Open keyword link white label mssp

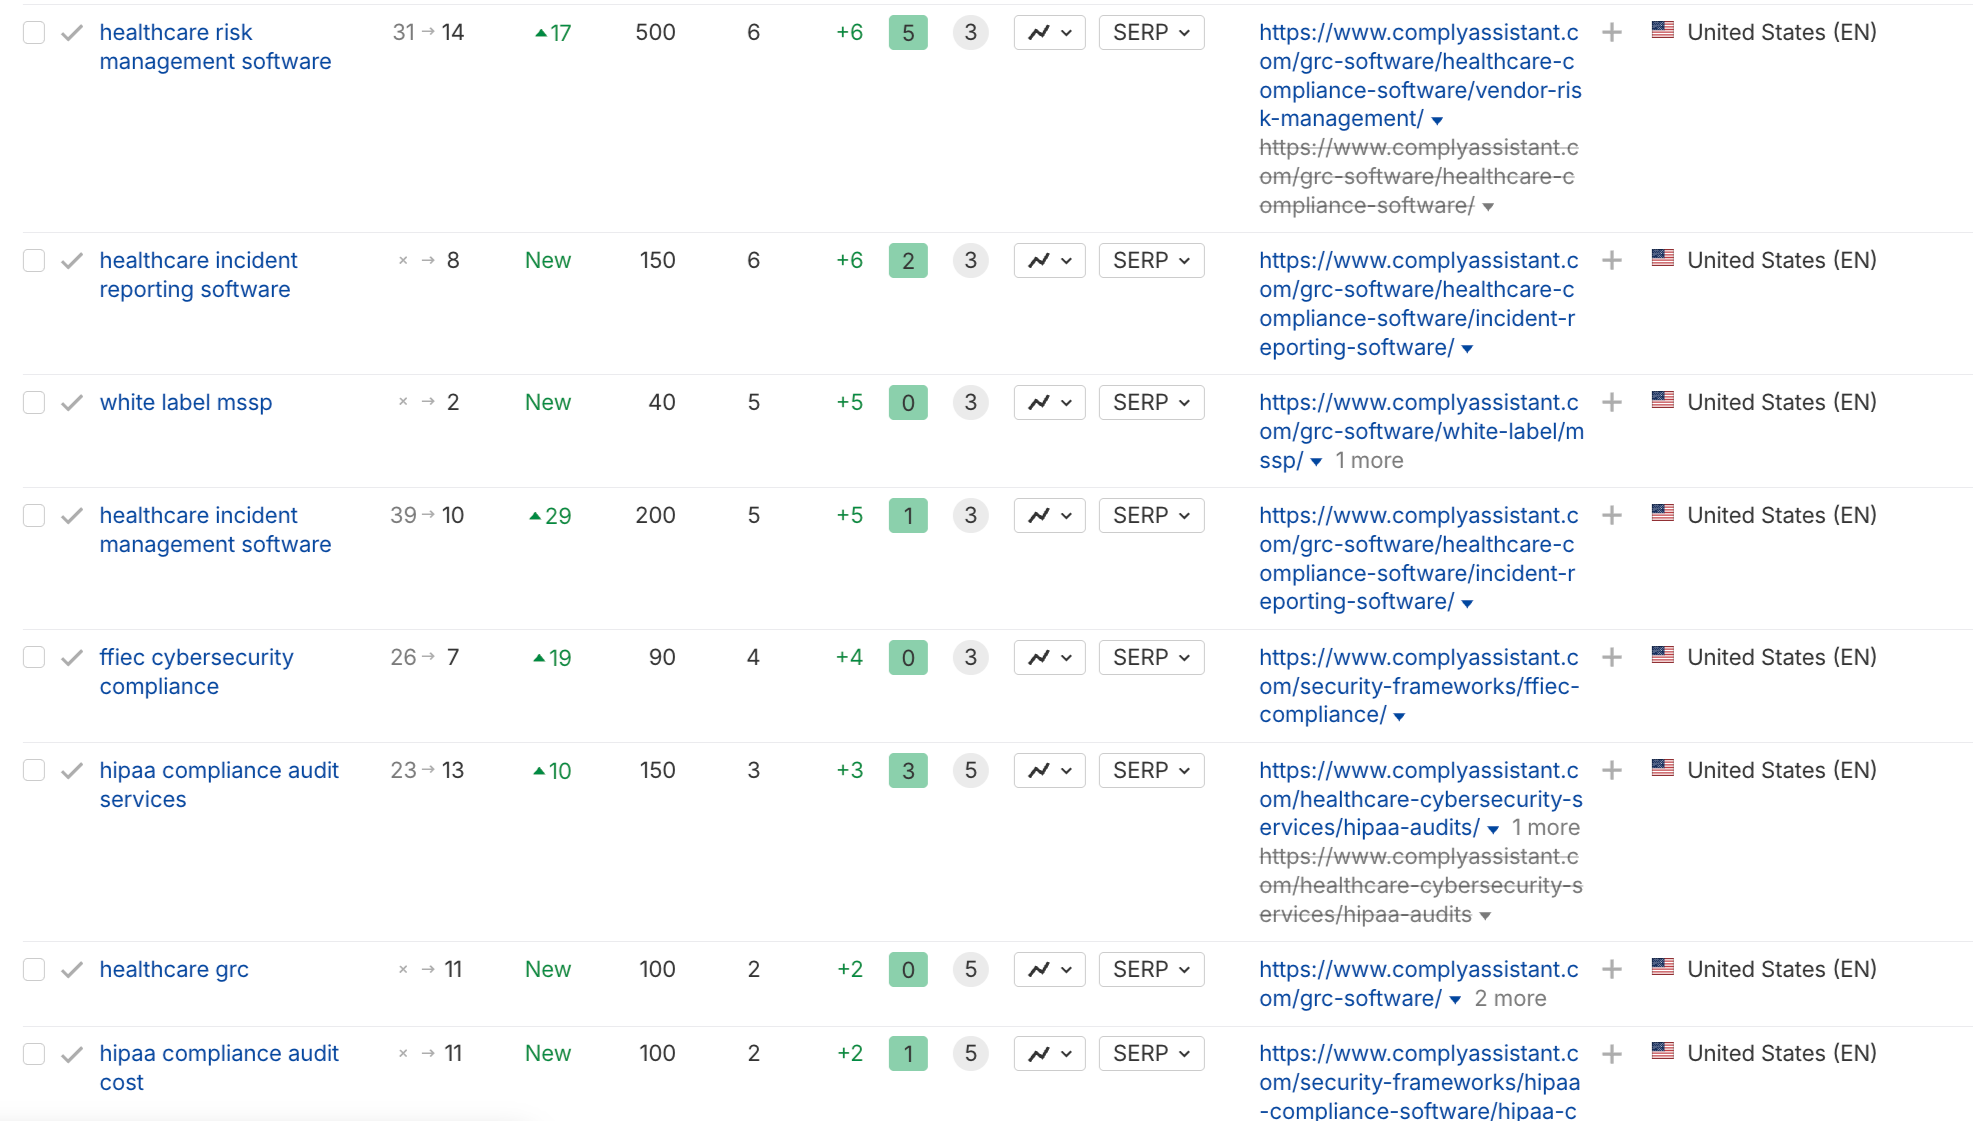[x=186, y=403]
